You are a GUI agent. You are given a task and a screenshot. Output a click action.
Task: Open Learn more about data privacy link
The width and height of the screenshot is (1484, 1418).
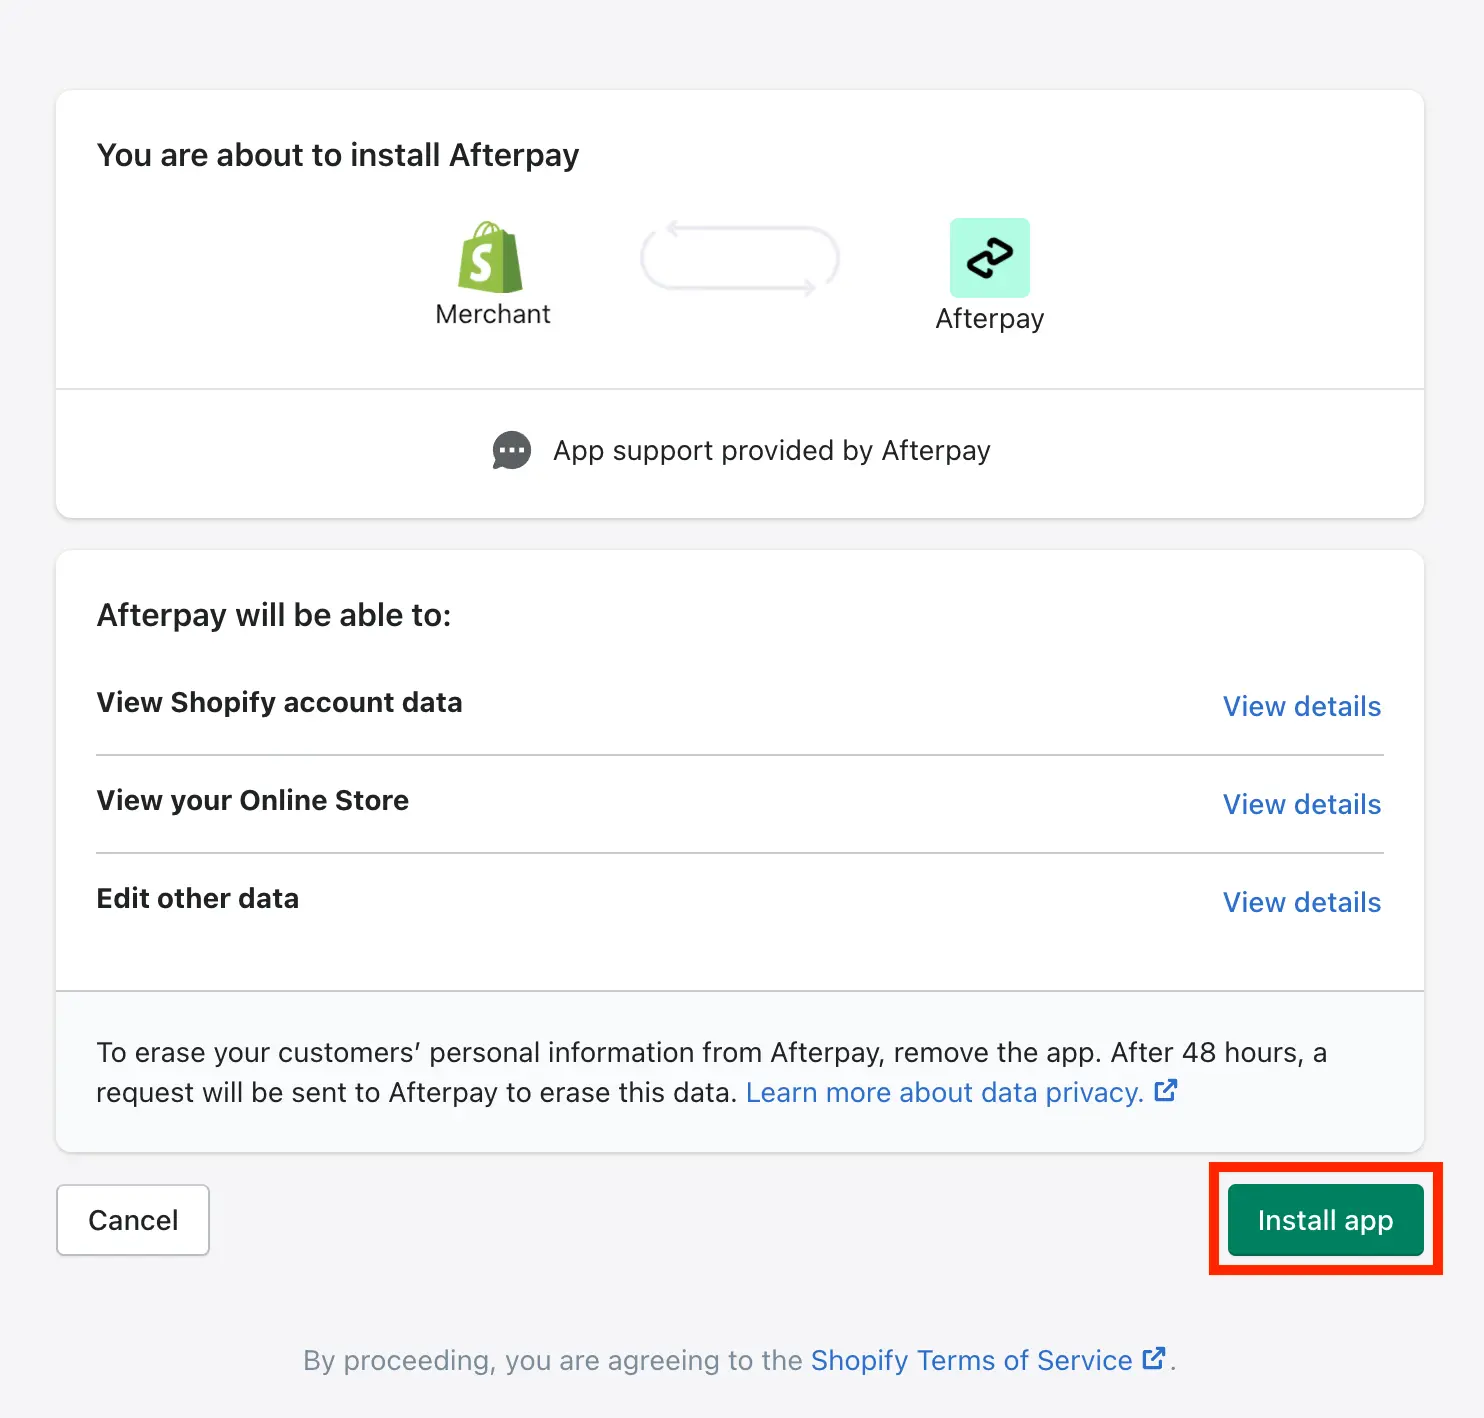click(x=944, y=1093)
